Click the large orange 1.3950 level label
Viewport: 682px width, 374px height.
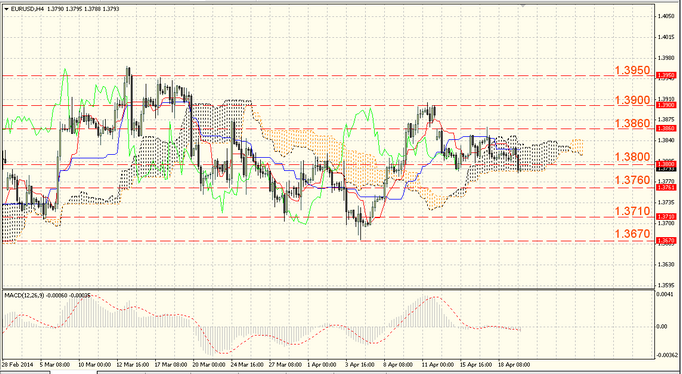pyautogui.click(x=632, y=70)
